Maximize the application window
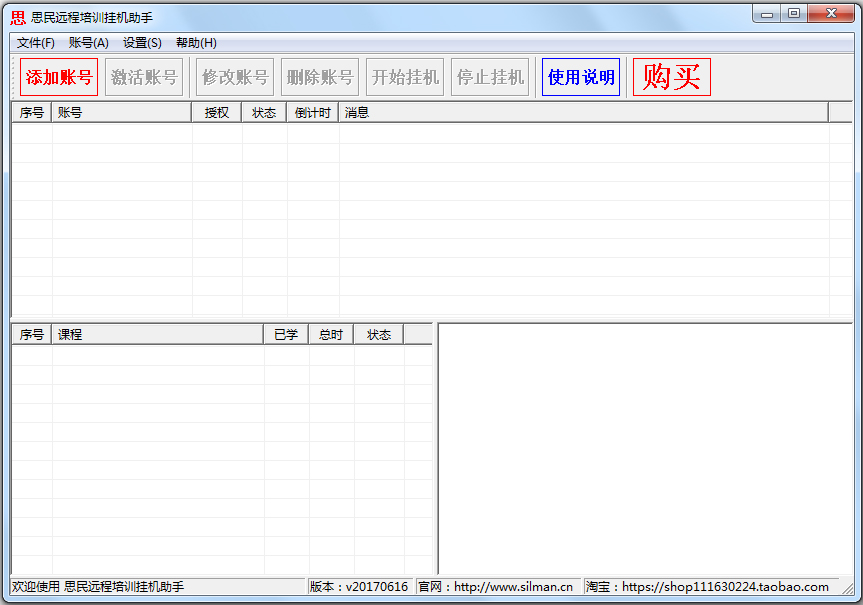 (x=794, y=14)
